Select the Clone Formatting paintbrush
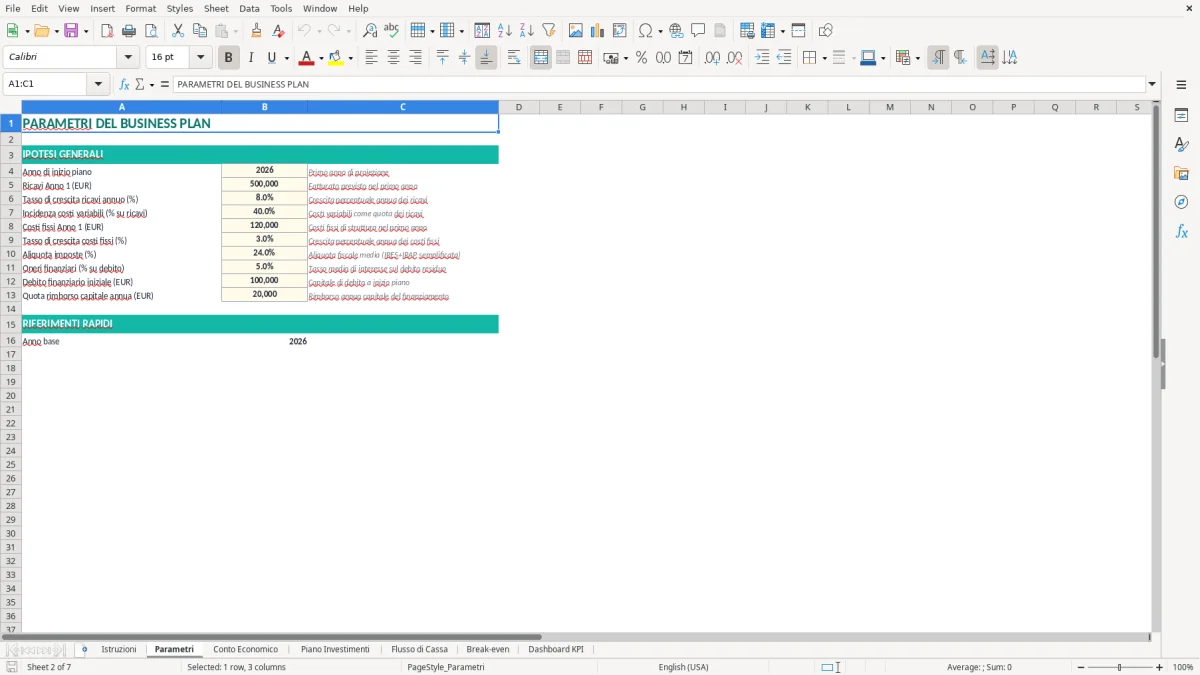Viewport: 1200px width, 675px height. click(257, 31)
